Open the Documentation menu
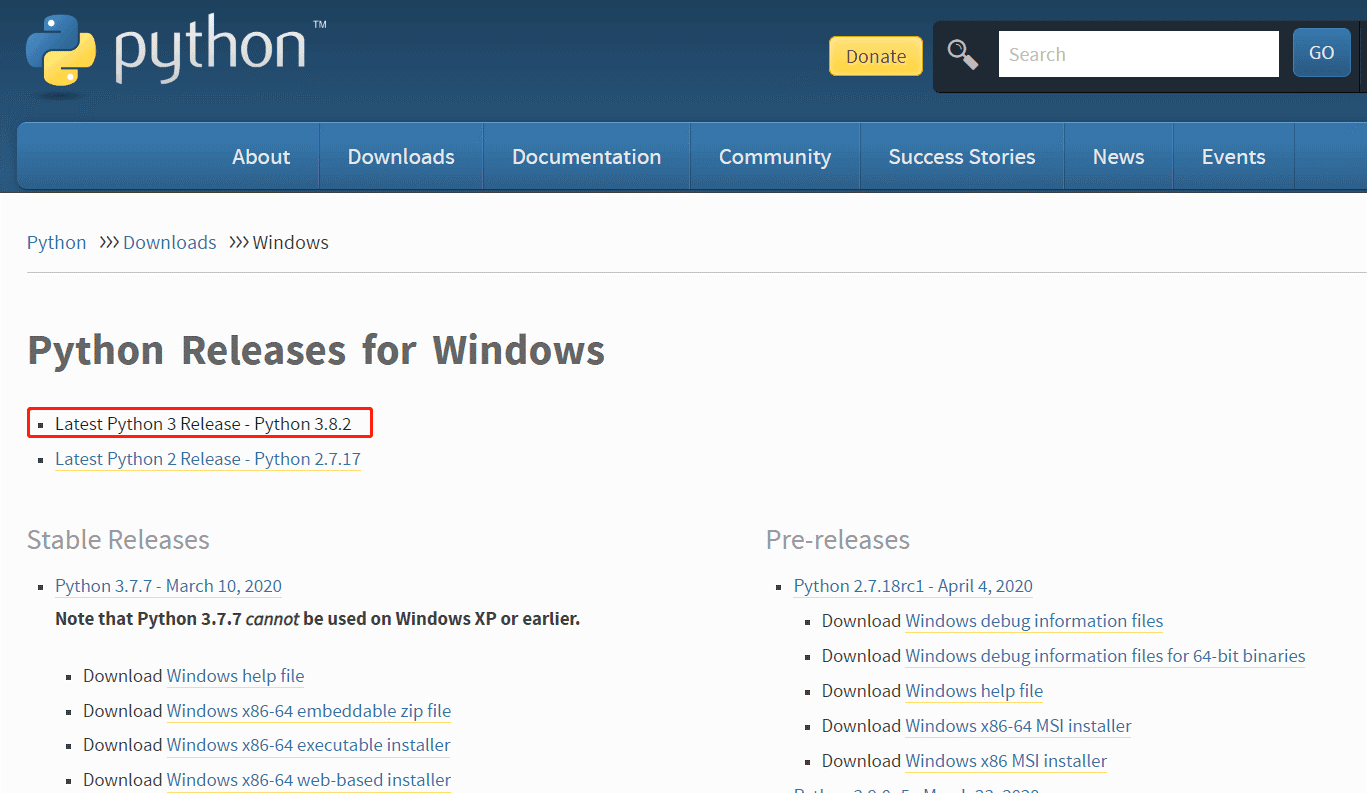This screenshot has height=793, width=1367. 586,156
